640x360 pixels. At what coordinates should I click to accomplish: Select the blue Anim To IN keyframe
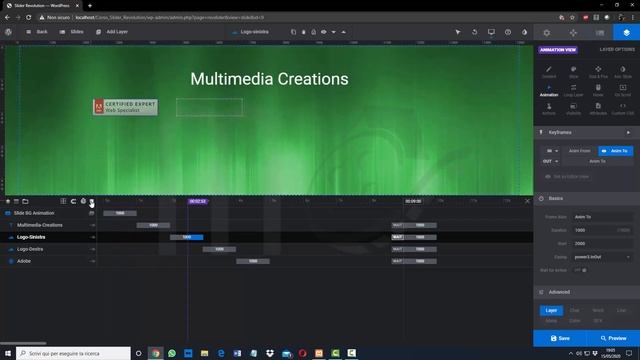tap(616, 151)
